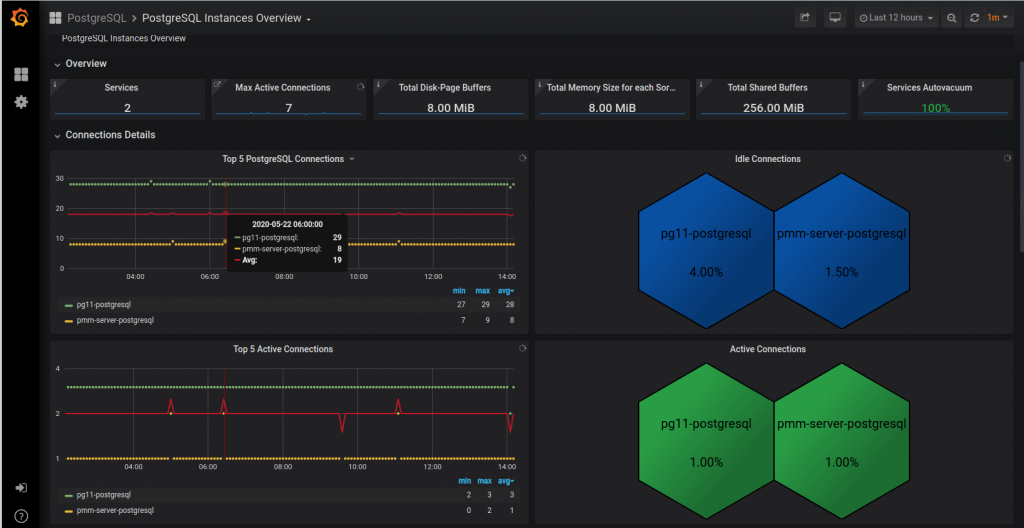Click the pg11-postgresql Idle Connections blue hexagon
This screenshot has height=528, width=1024.
click(x=705, y=250)
